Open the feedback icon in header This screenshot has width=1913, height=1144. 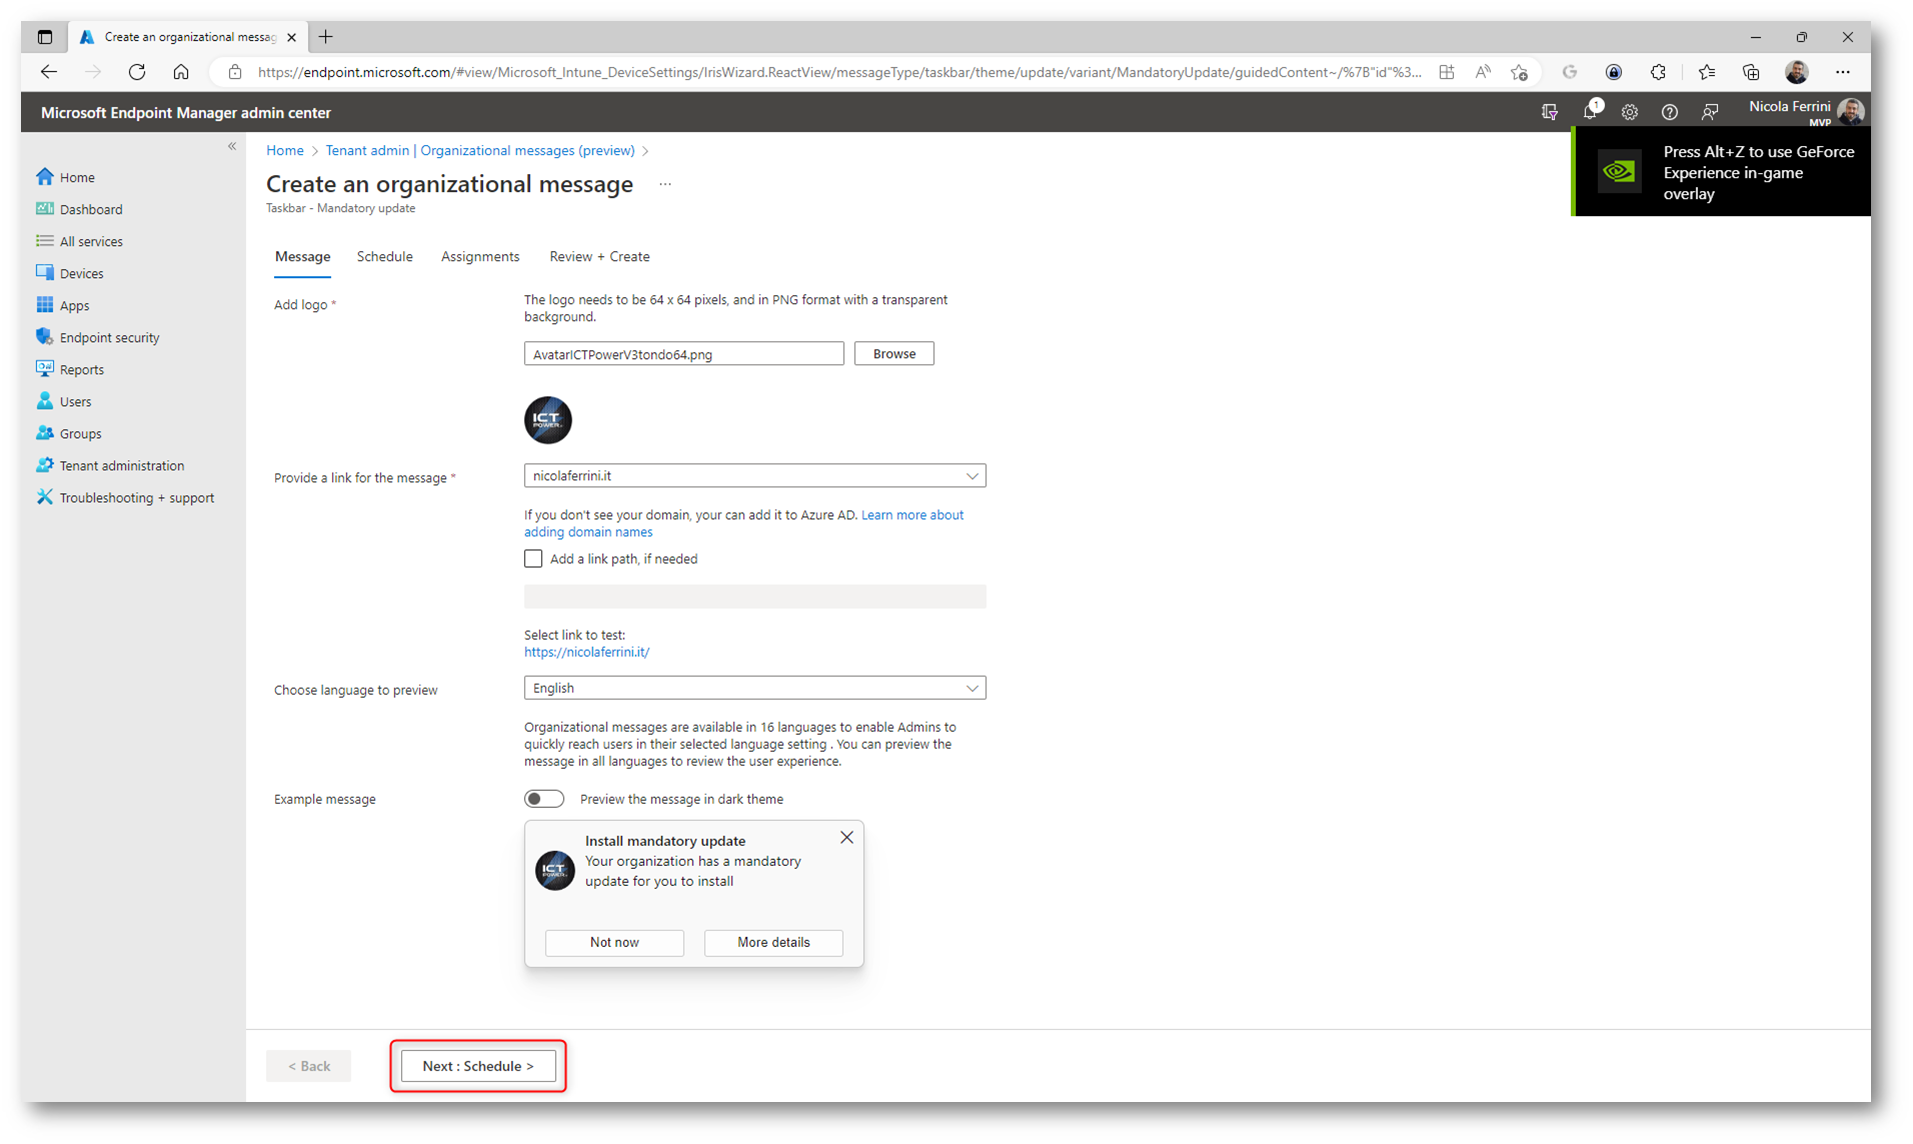[1710, 112]
